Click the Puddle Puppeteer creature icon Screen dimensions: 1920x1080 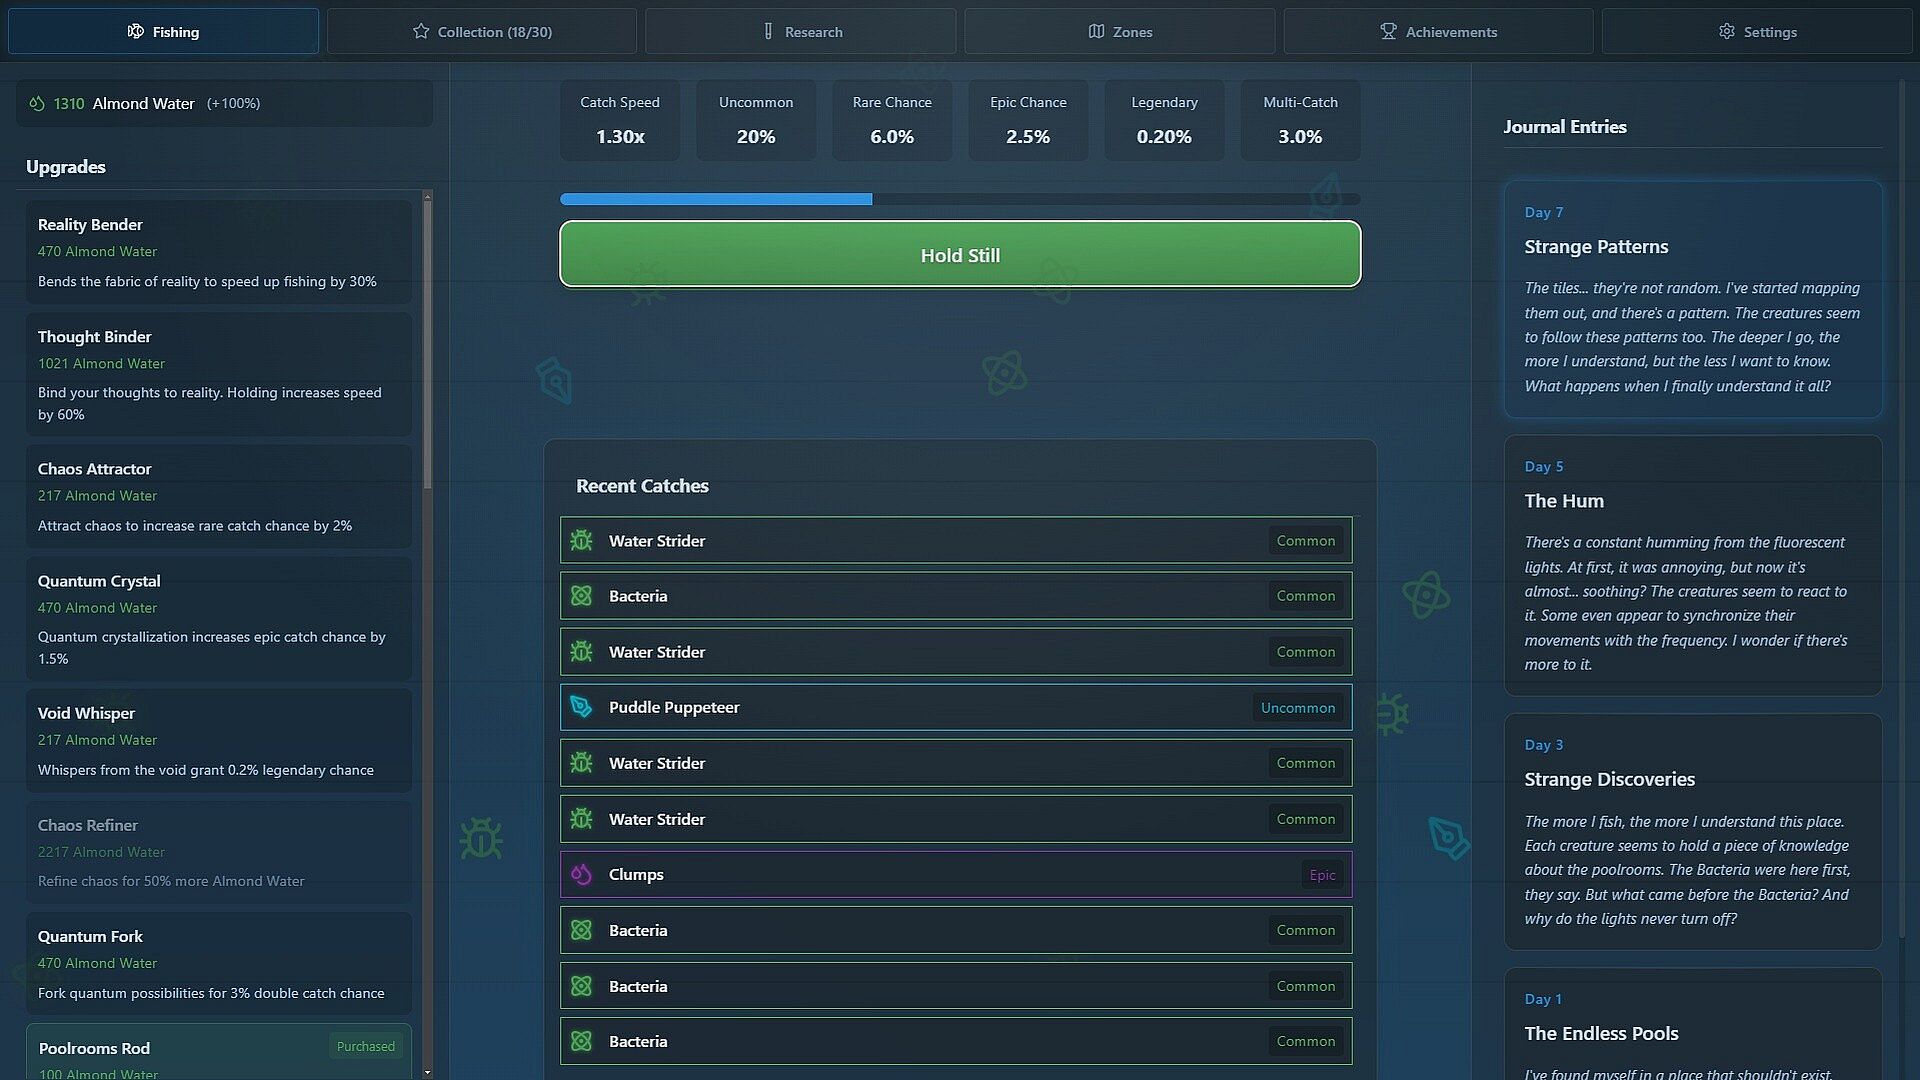pyautogui.click(x=581, y=707)
